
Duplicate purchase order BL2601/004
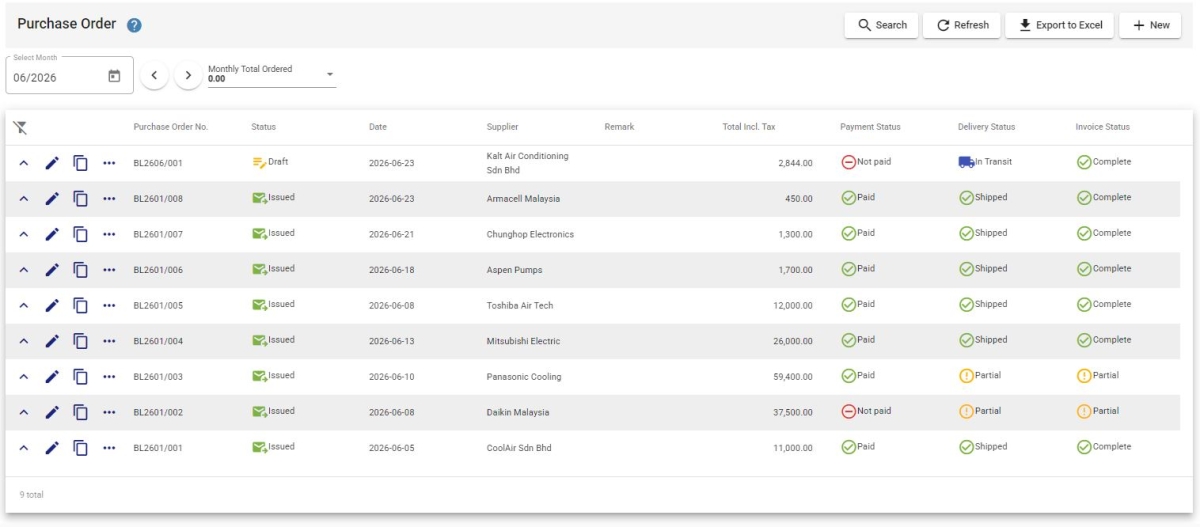[x=81, y=341]
